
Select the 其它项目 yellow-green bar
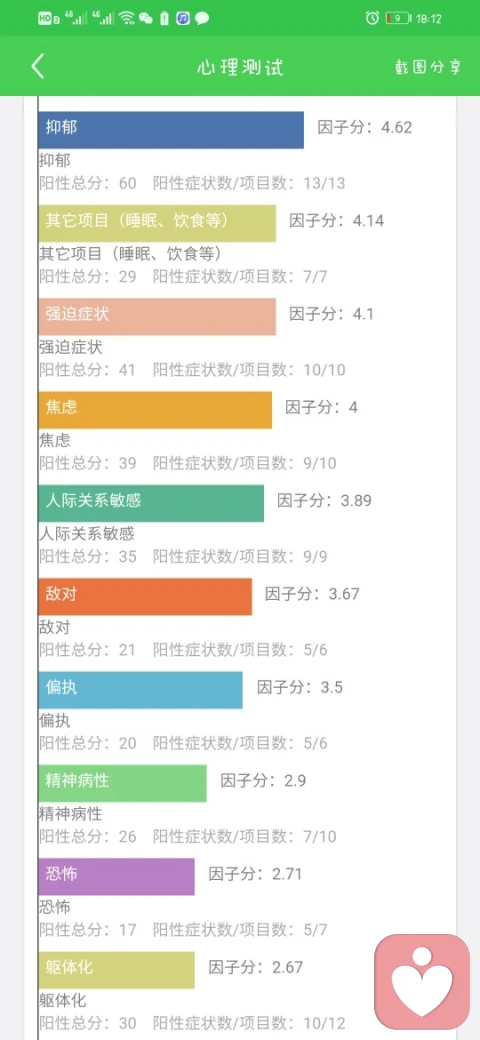[x=157, y=223]
